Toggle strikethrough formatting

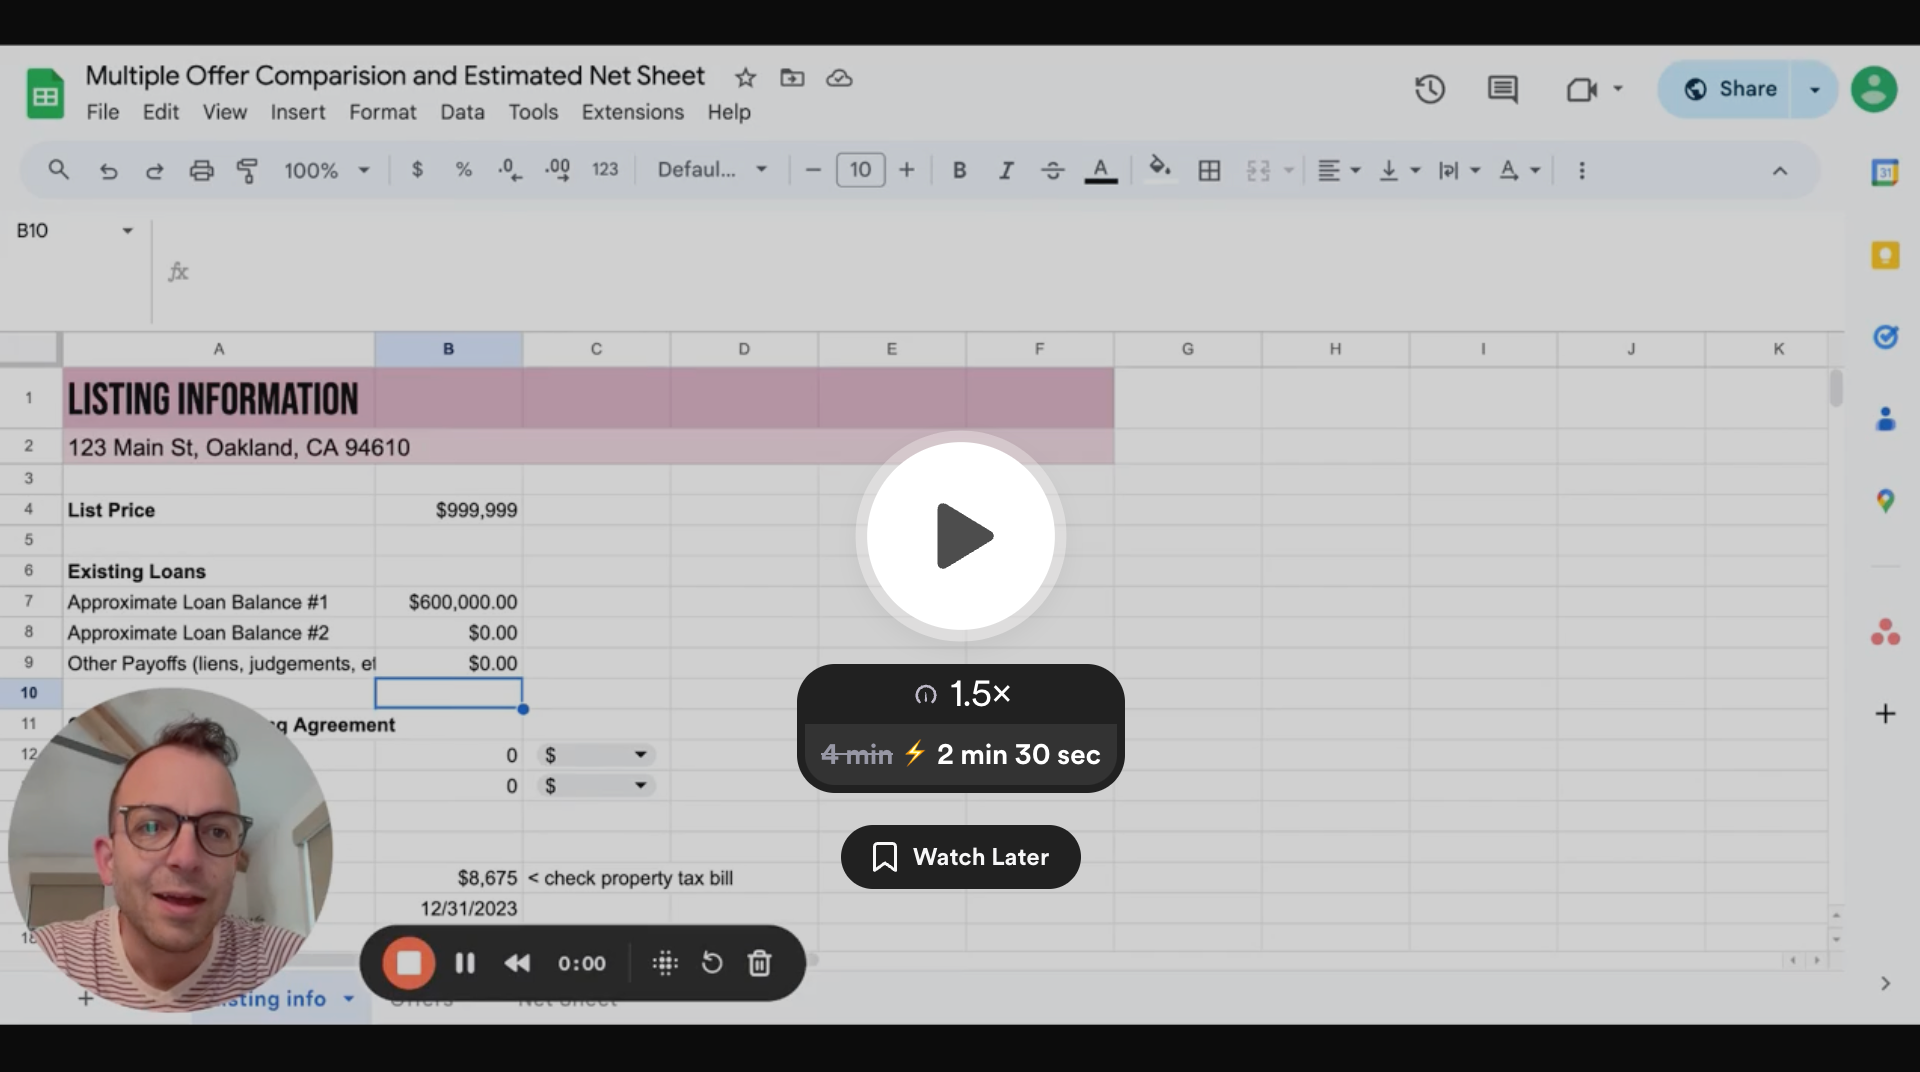pyautogui.click(x=1052, y=170)
